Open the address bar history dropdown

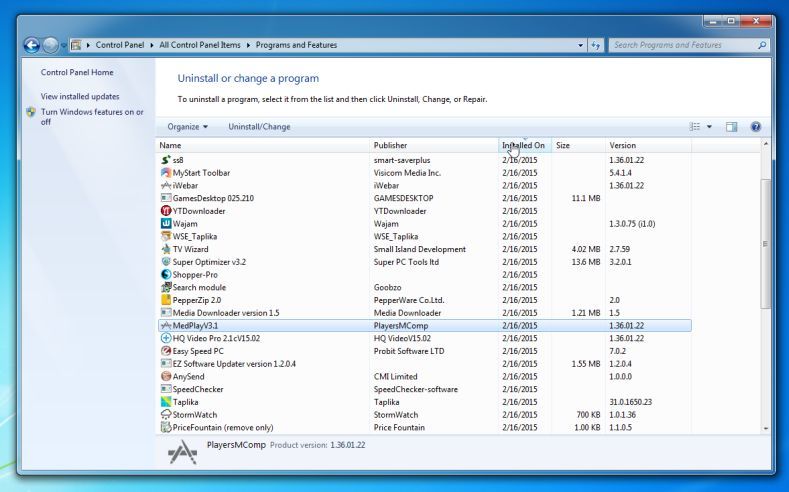point(581,45)
